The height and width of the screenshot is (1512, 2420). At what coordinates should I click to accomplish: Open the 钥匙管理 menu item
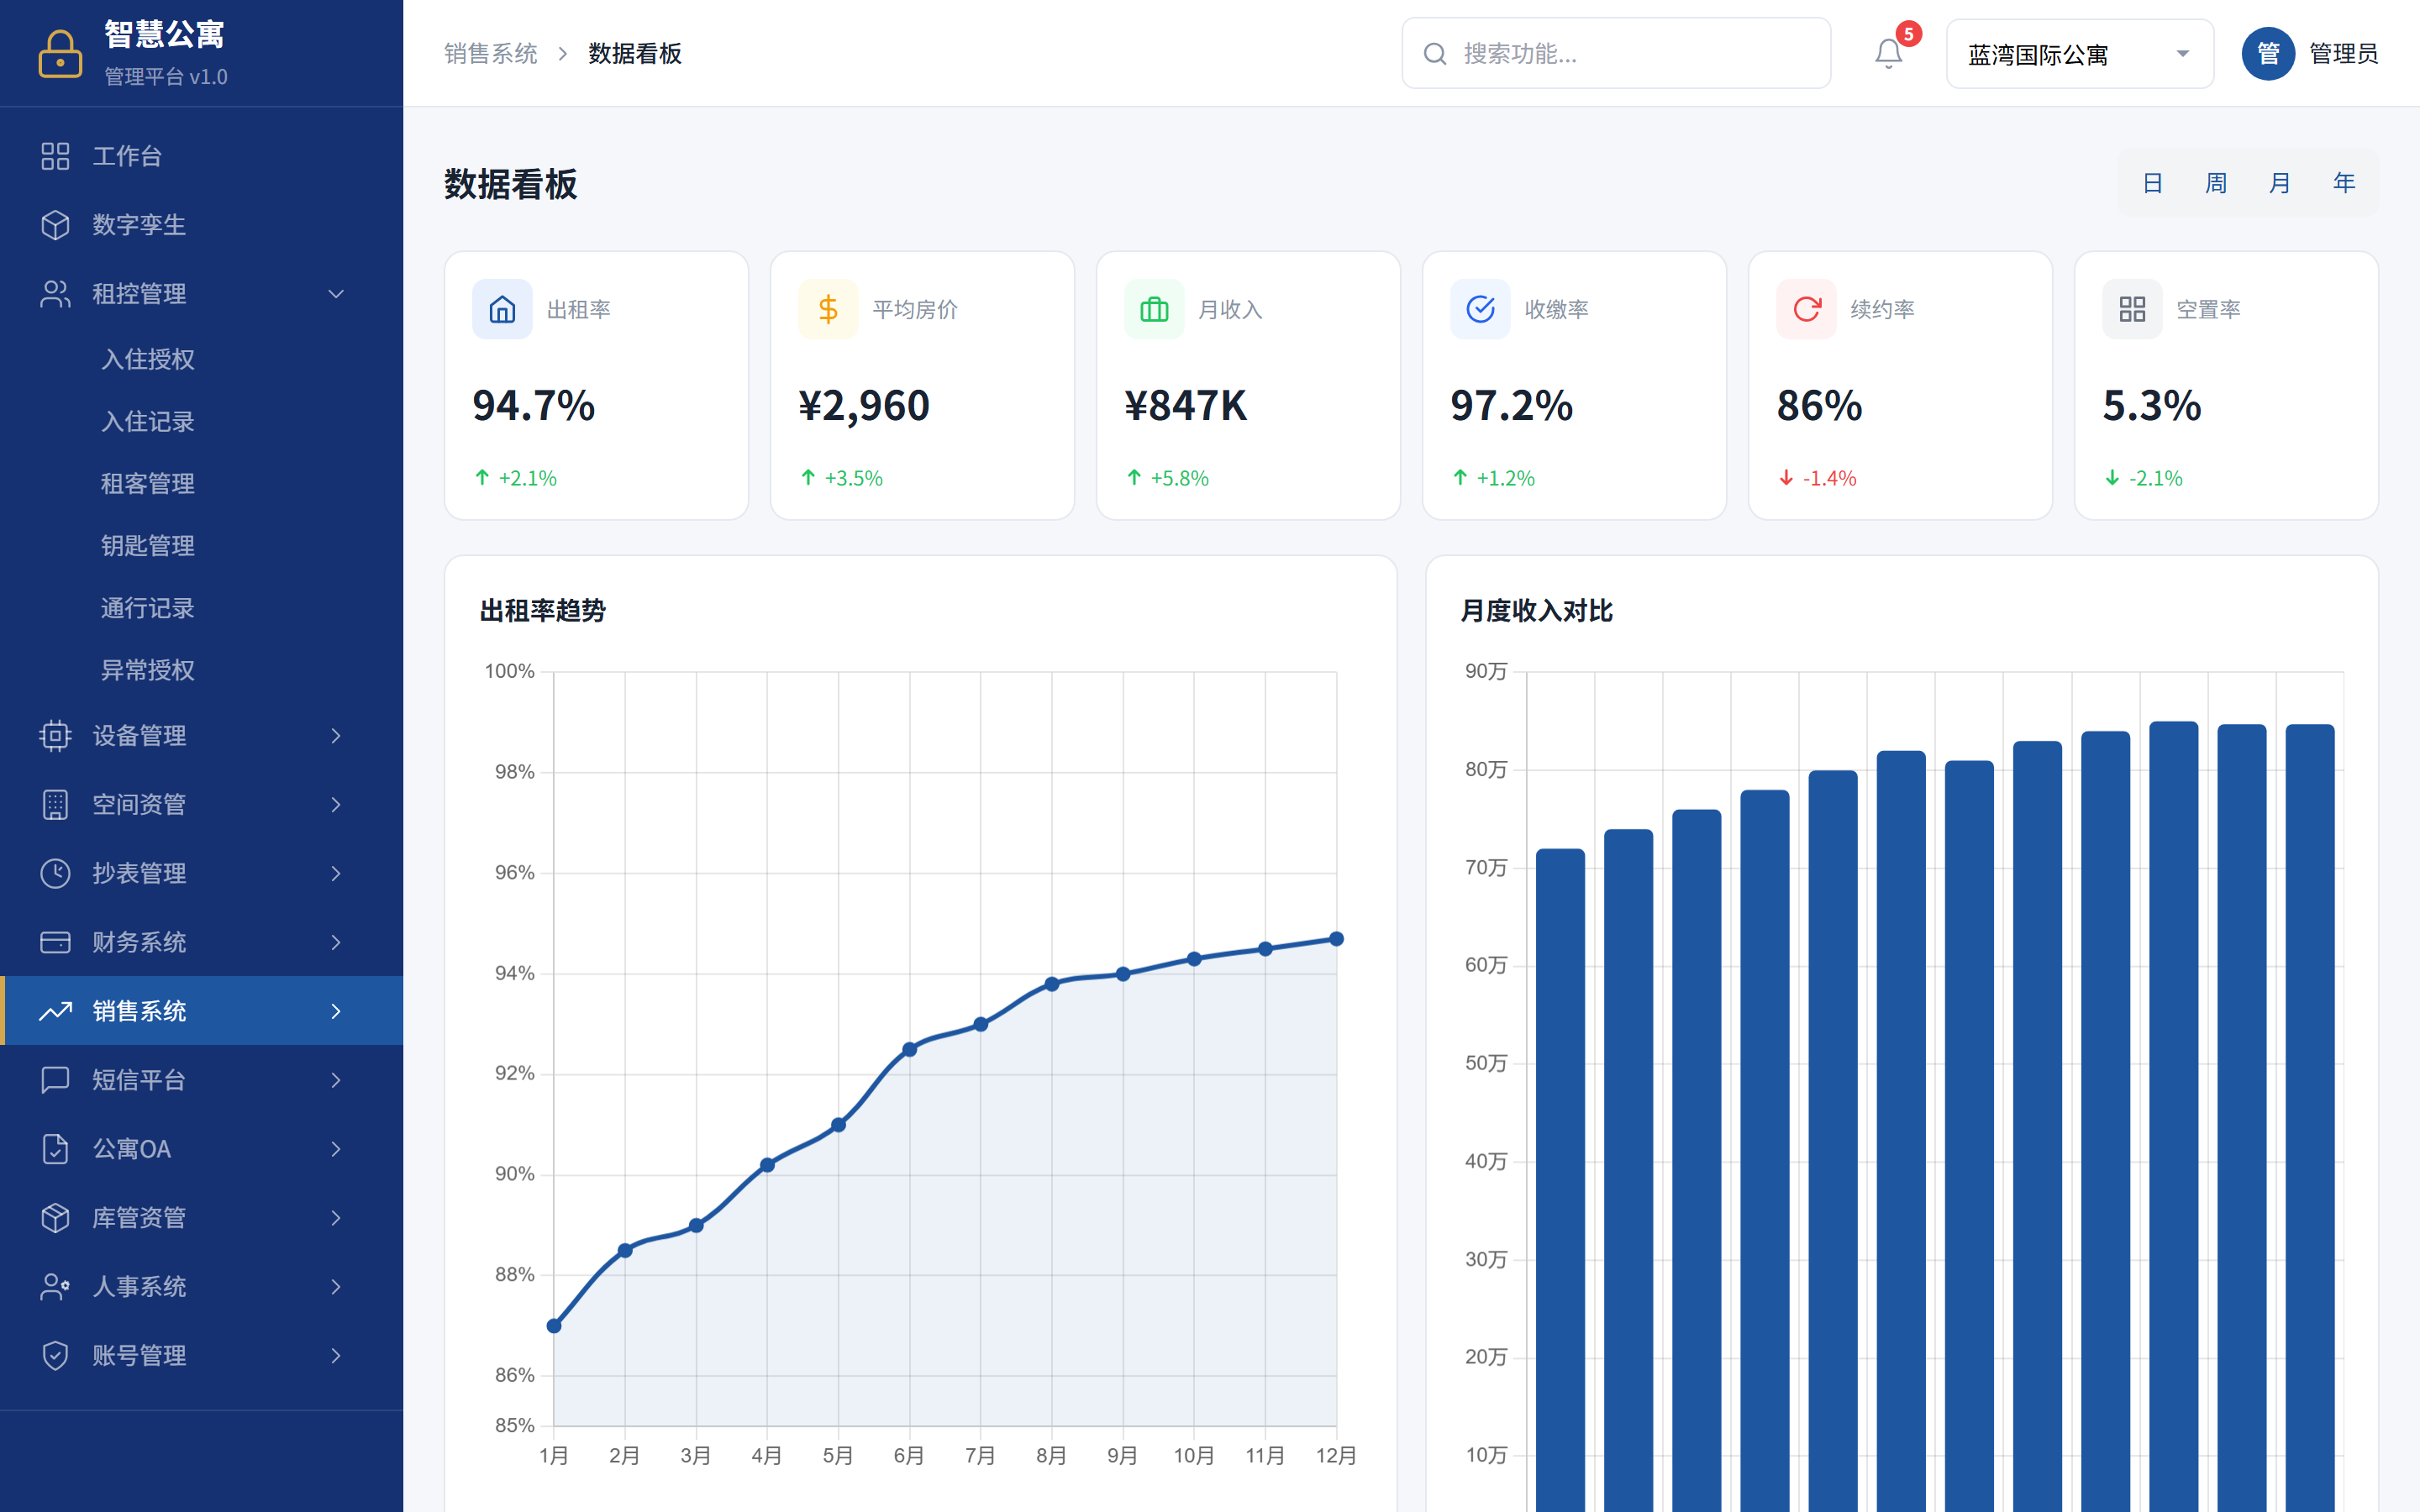[148, 546]
